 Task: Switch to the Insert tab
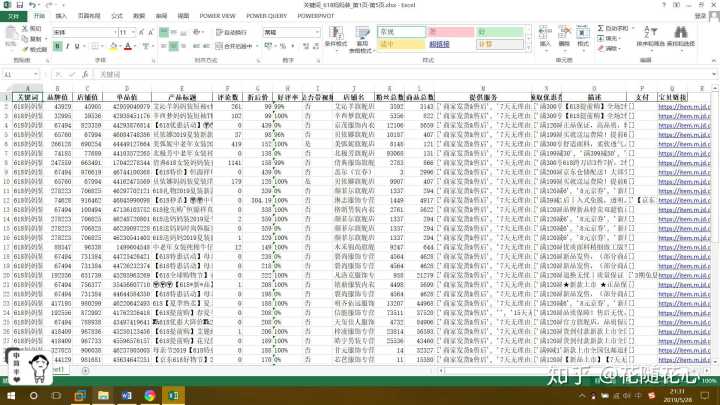(61, 16)
